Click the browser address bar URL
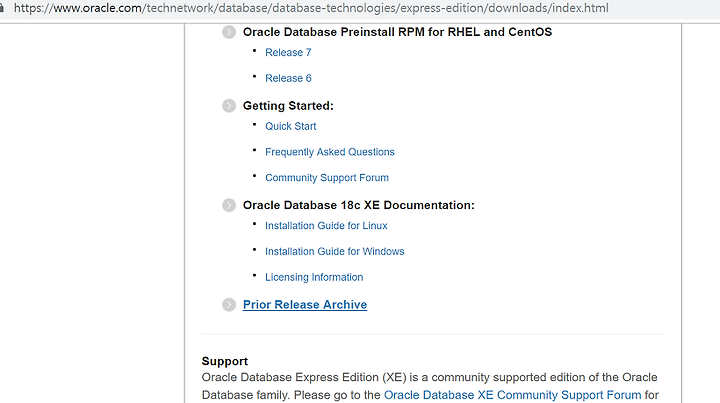 pos(311,8)
